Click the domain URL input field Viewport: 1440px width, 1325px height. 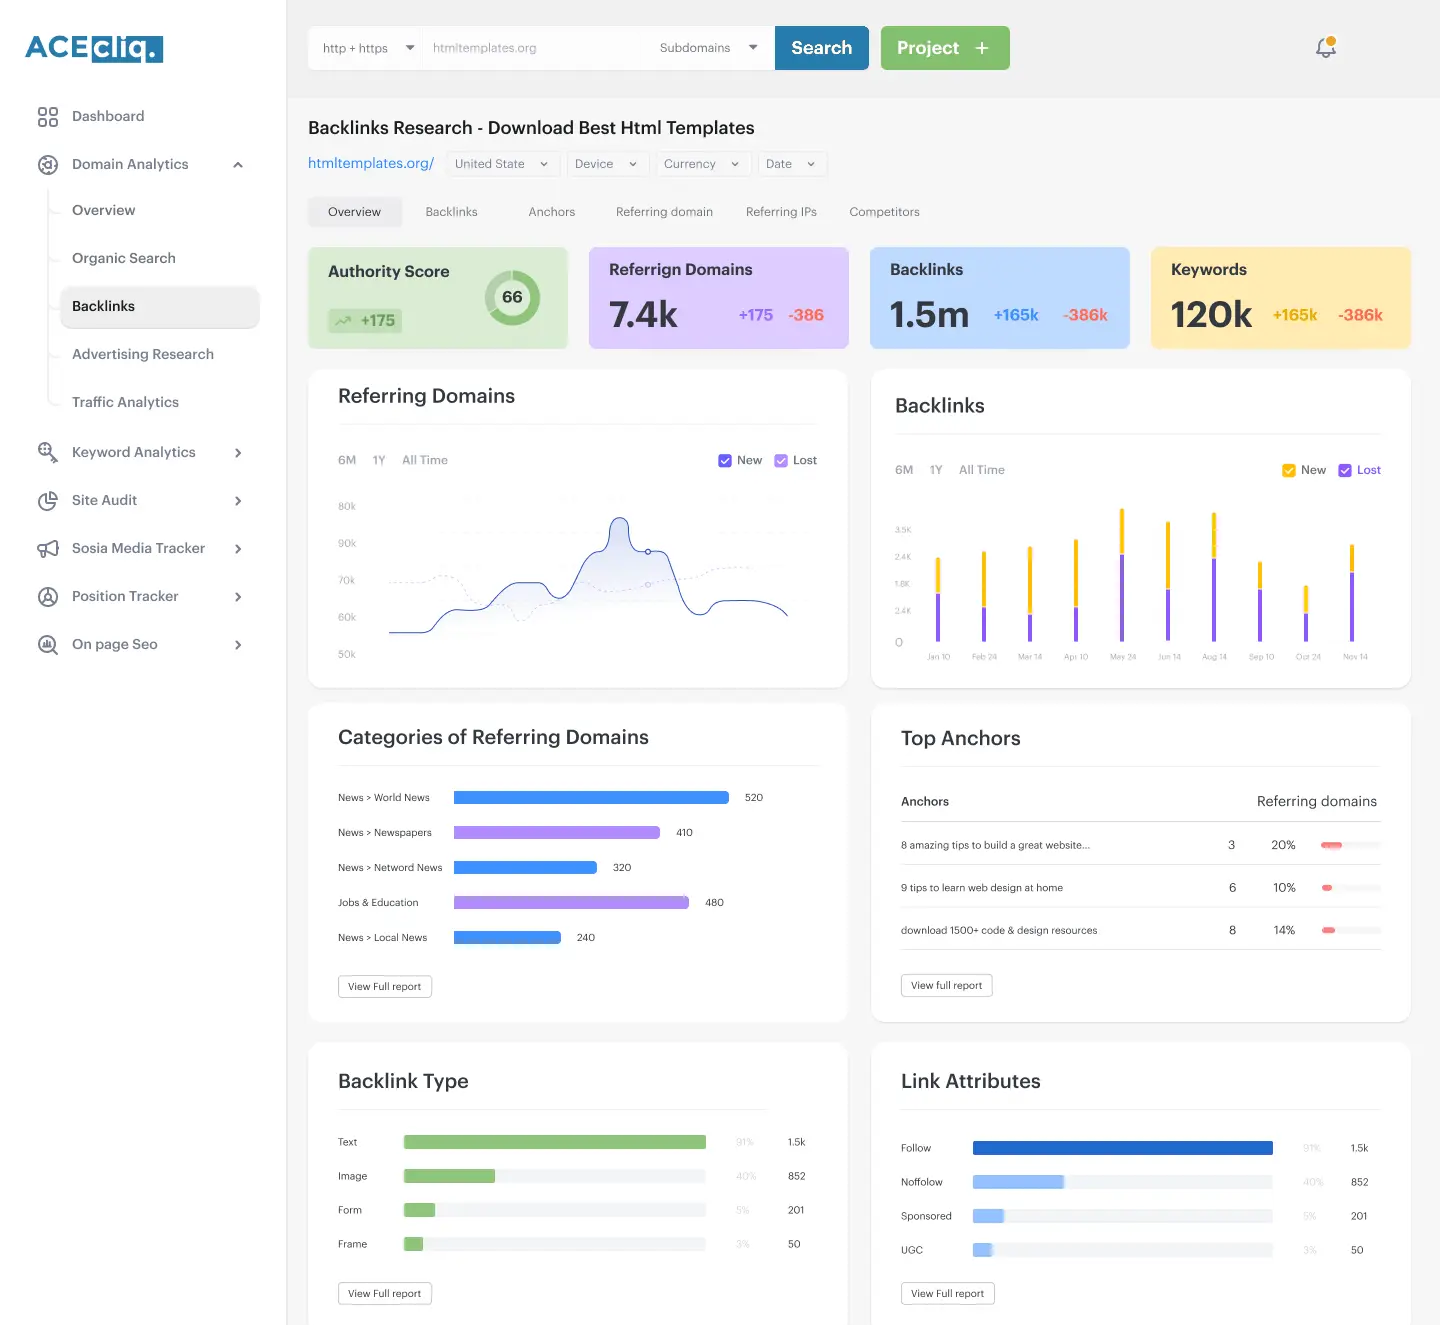click(535, 48)
